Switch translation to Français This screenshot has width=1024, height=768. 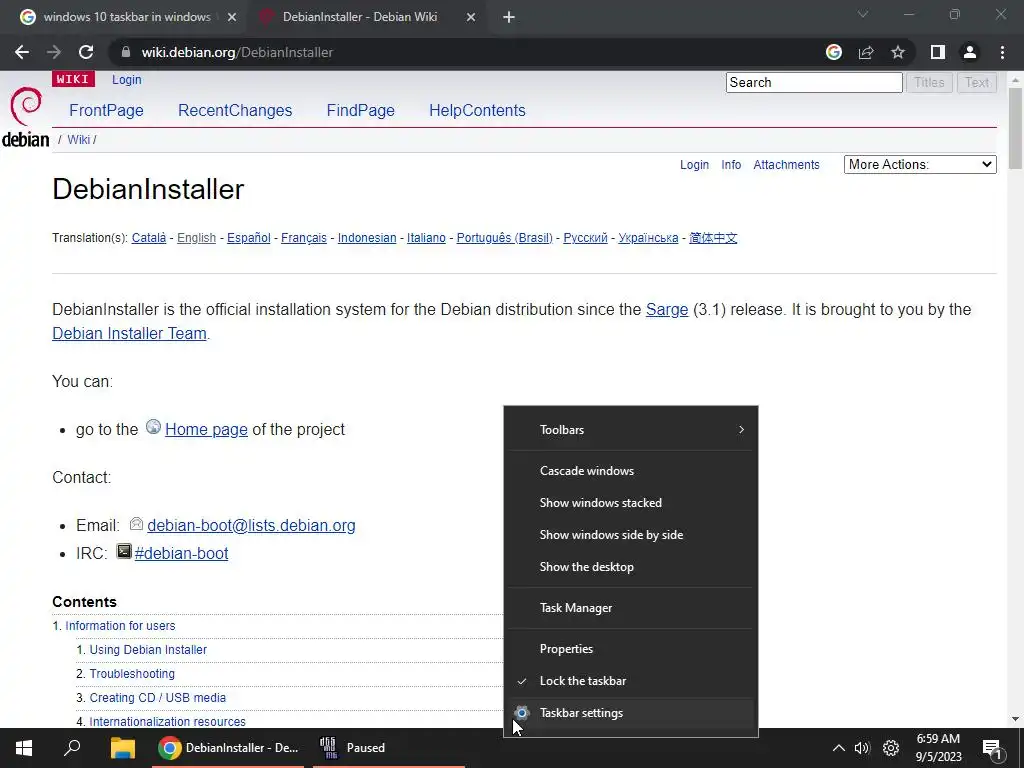304,238
